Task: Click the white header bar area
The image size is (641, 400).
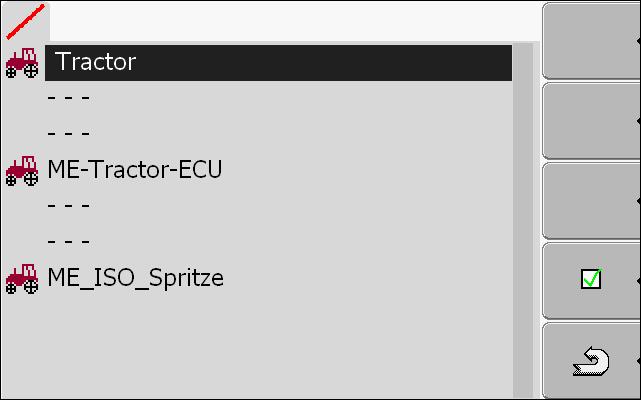Action: (294, 21)
